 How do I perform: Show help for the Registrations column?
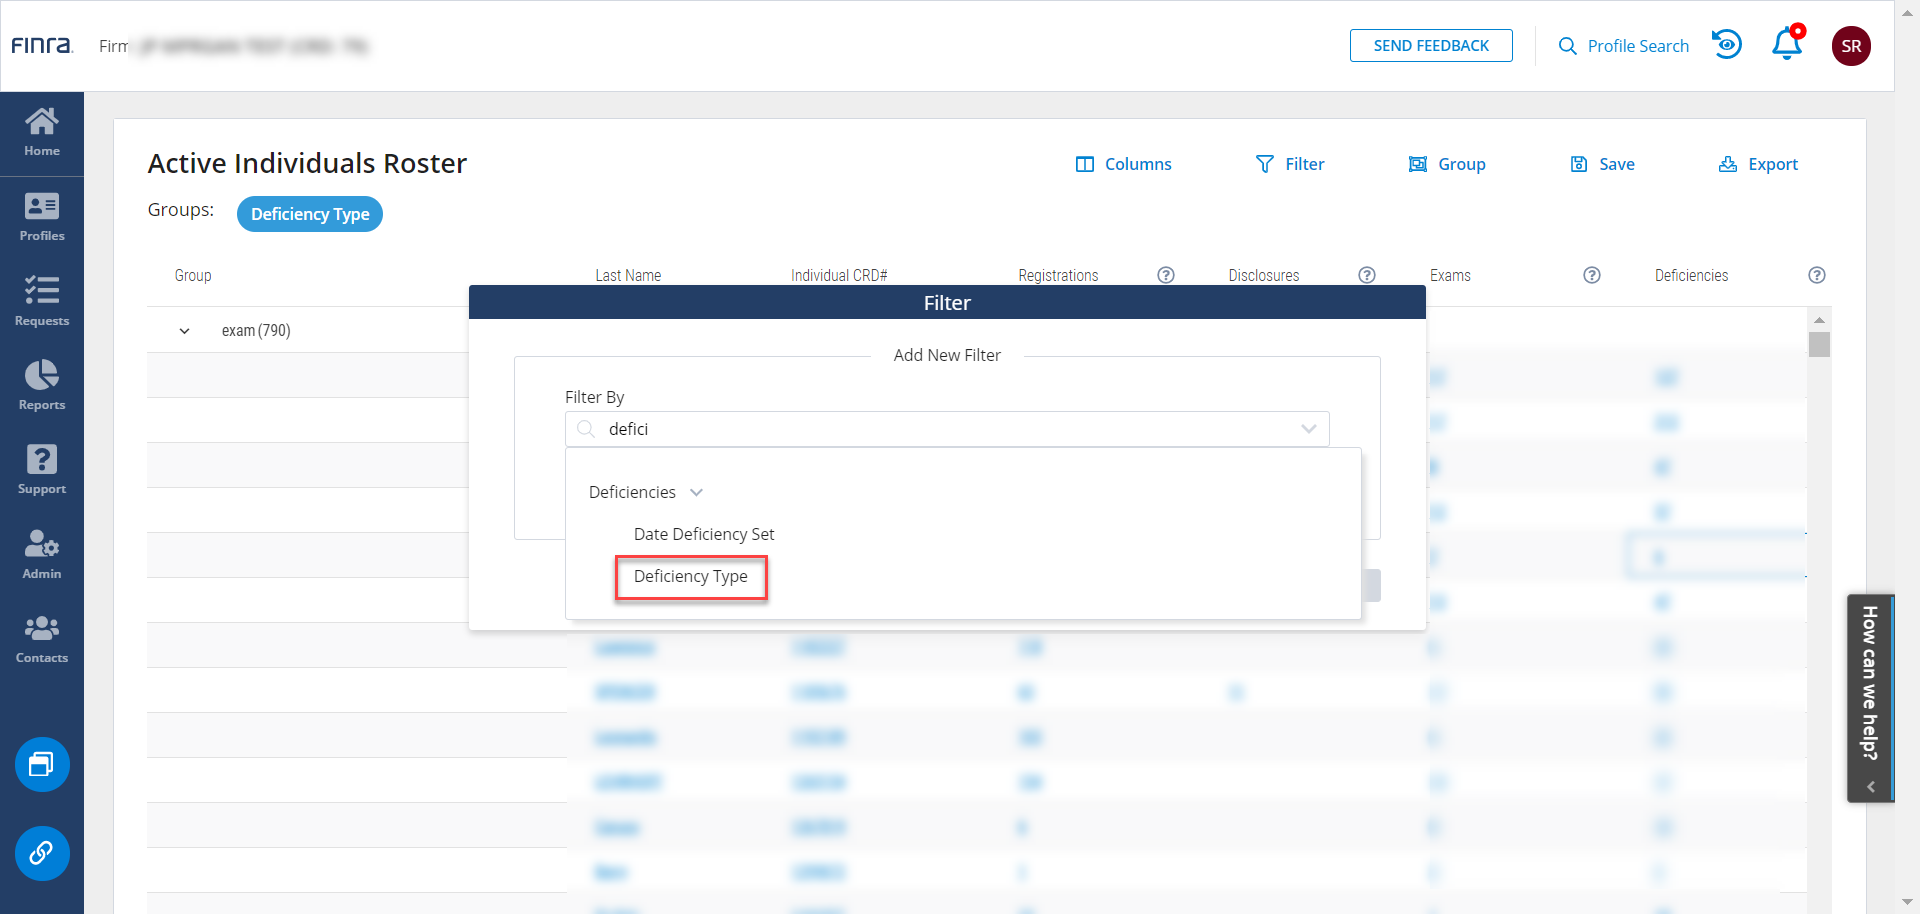[1166, 275]
